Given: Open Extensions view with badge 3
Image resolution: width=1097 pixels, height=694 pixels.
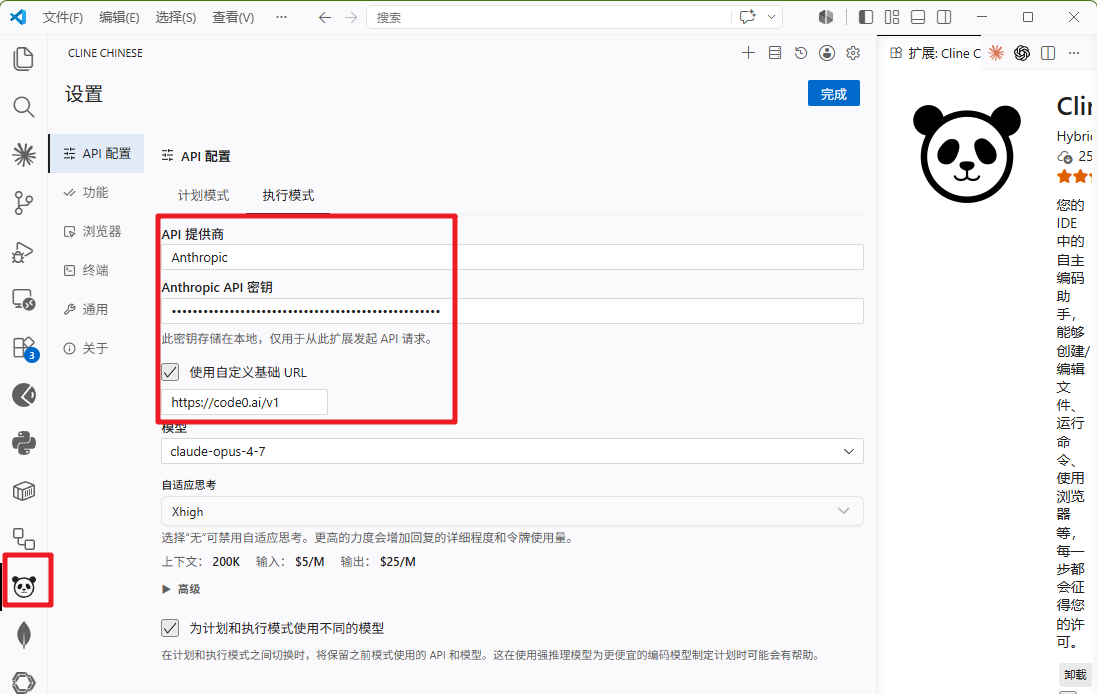Looking at the screenshot, I should (25, 348).
